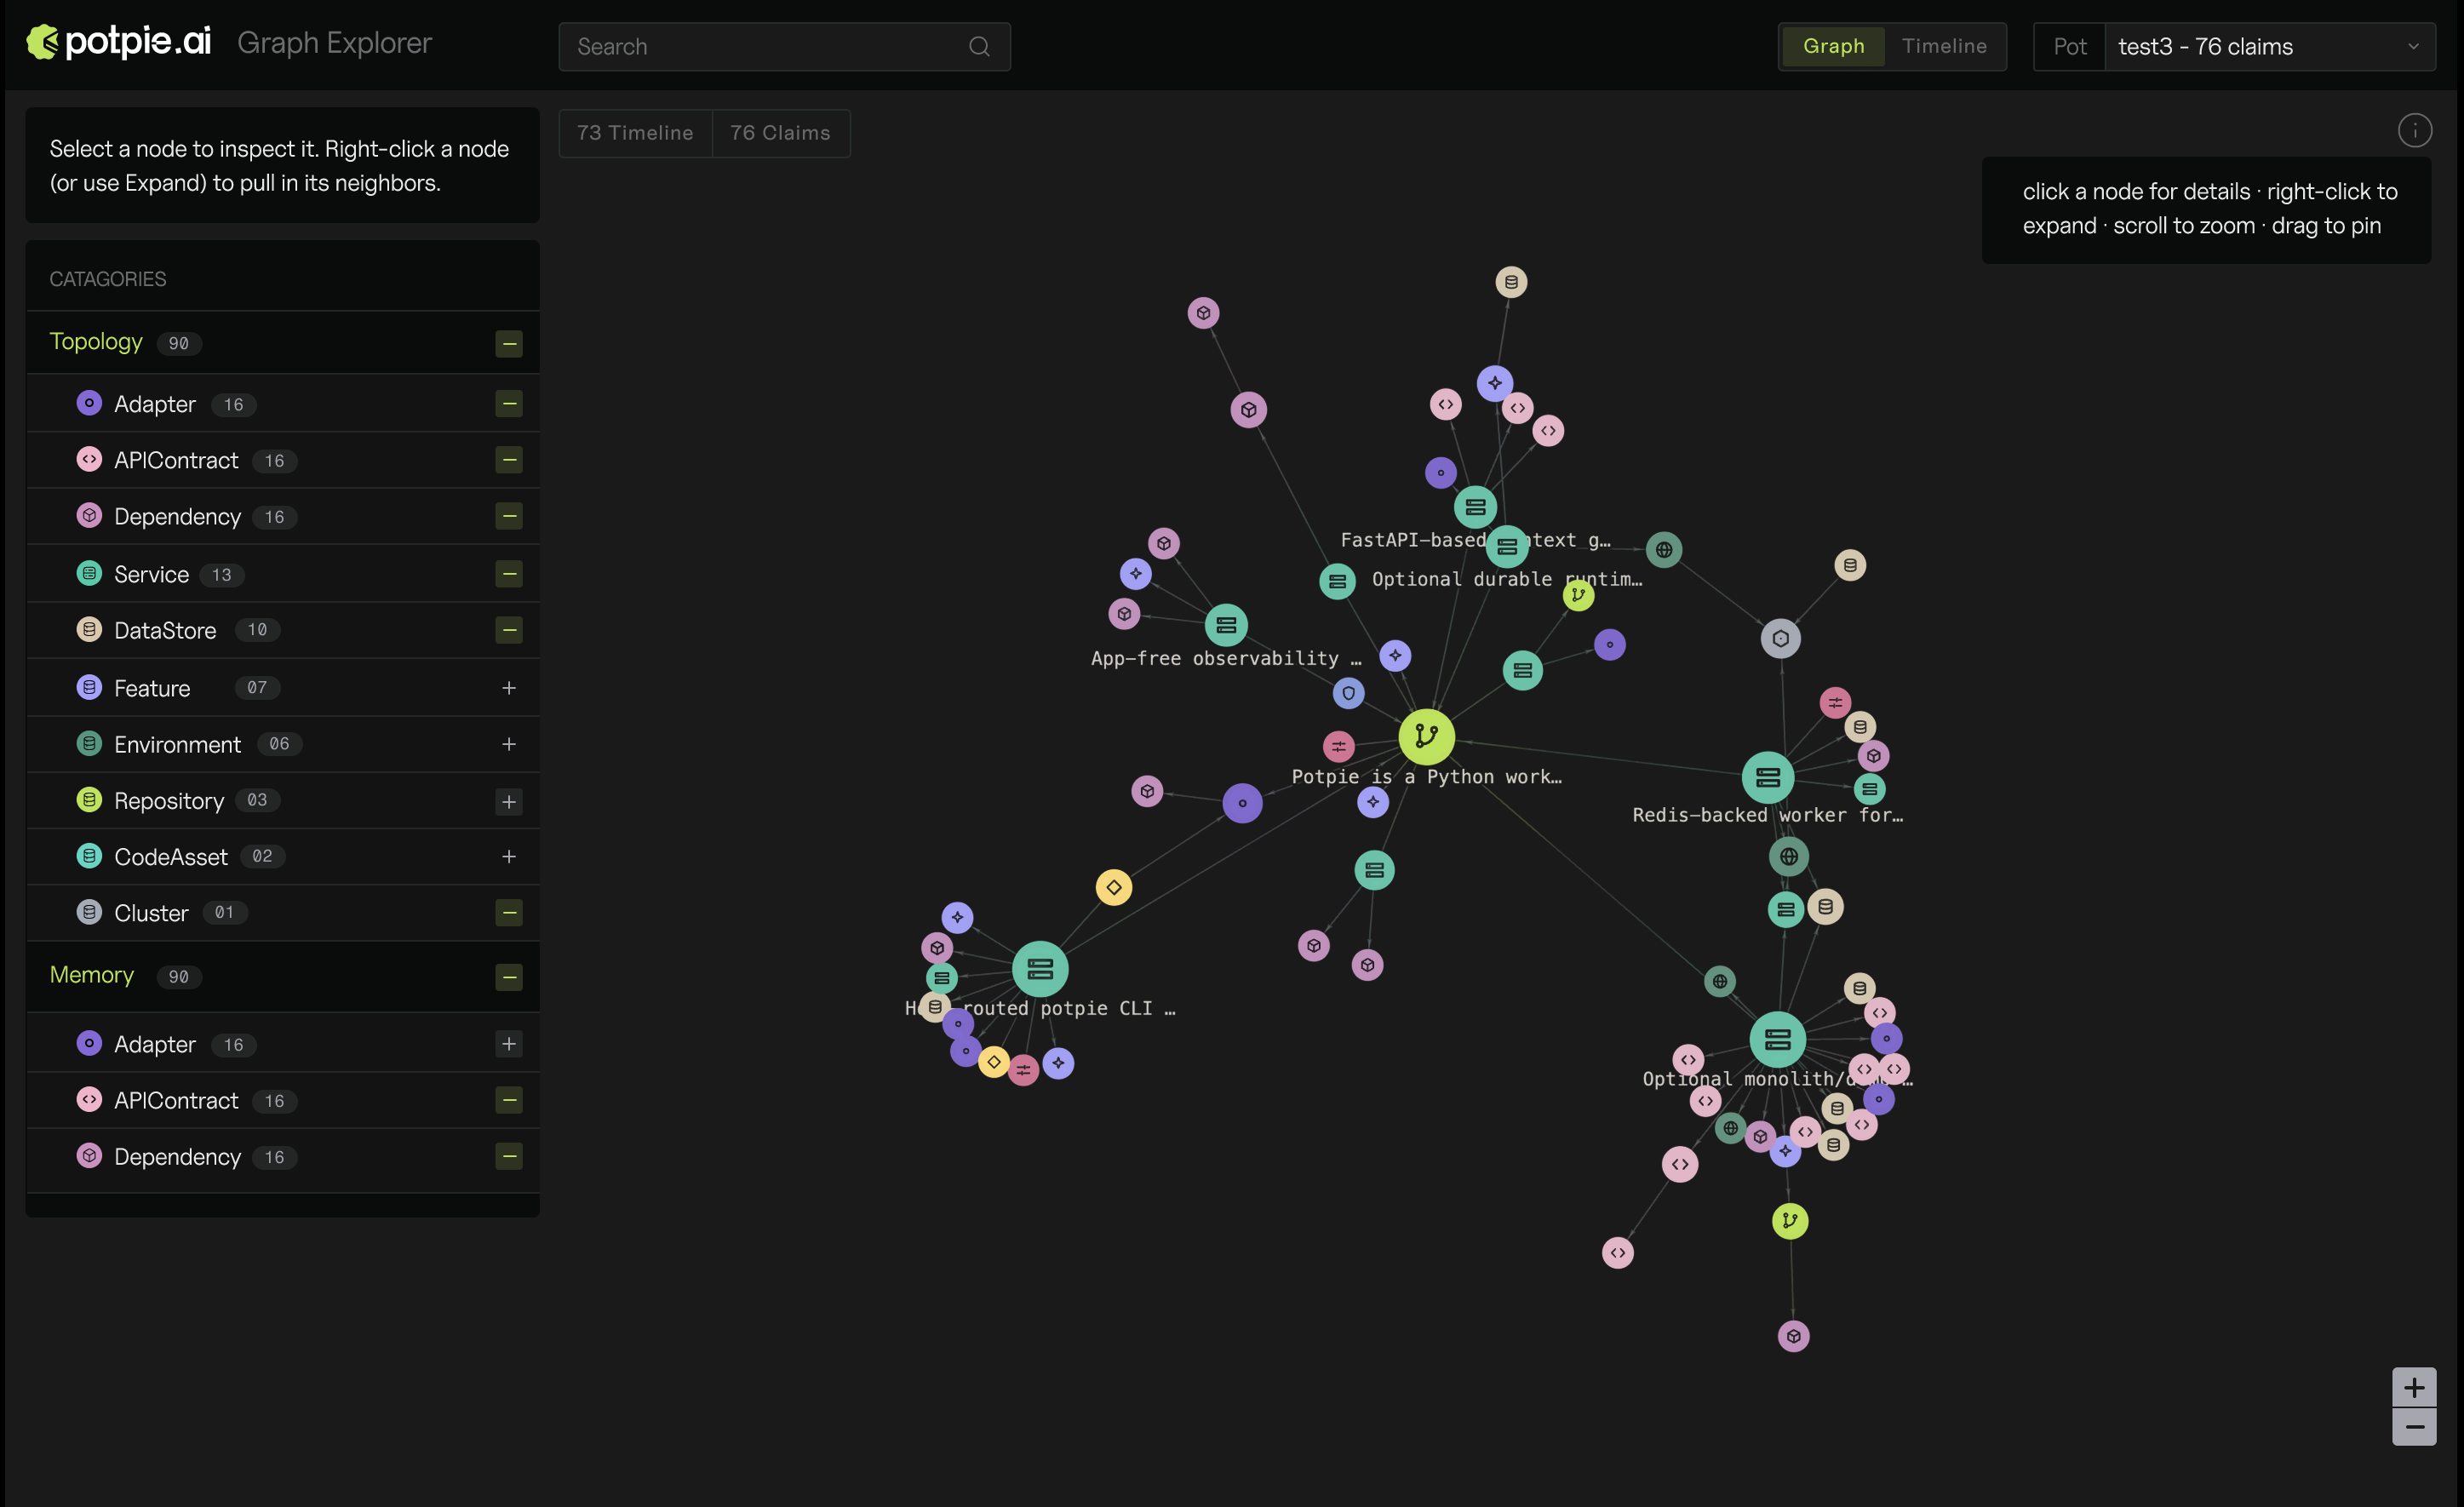Click the search magnifier icon
Screen dimensions: 2464x1507
(x=979, y=47)
